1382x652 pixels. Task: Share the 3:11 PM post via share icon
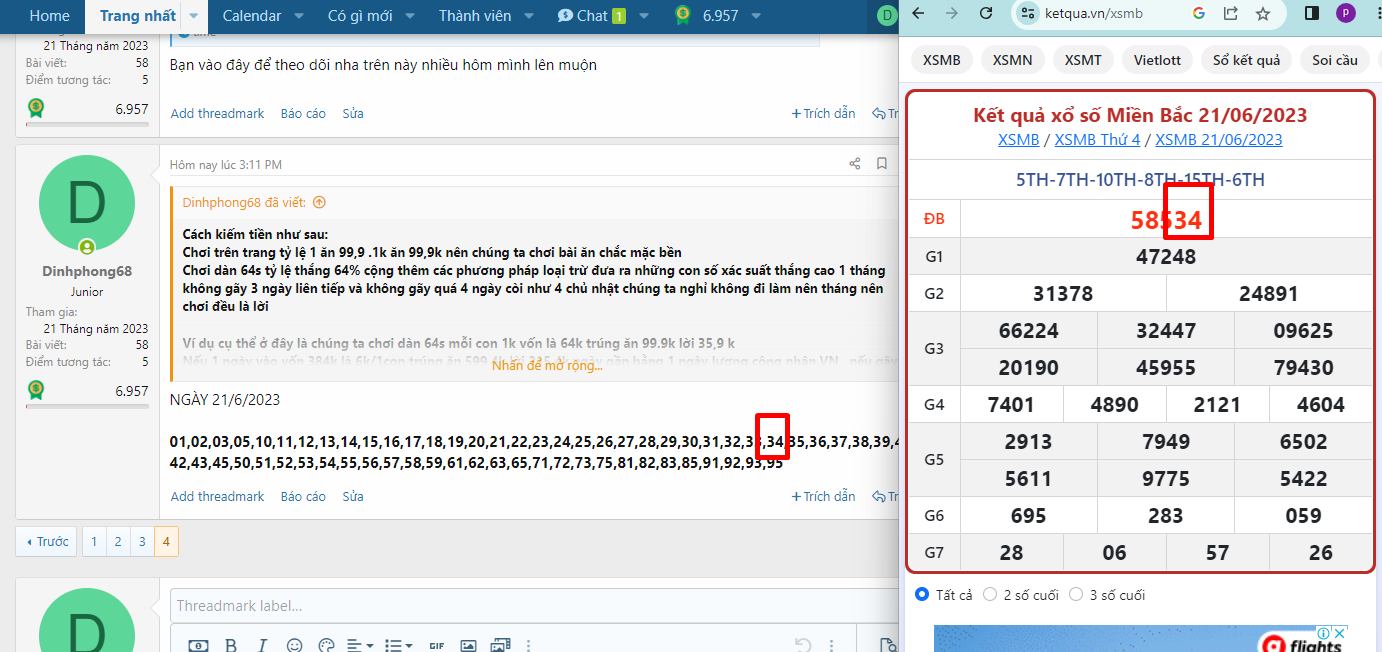(855, 164)
